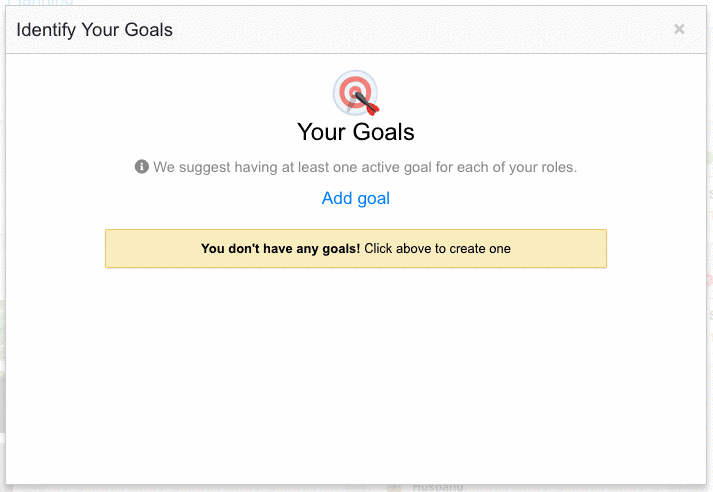Click the target dartboard goals icon
Image resolution: width=713 pixels, height=492 pixels.
(x=353, y=91)
